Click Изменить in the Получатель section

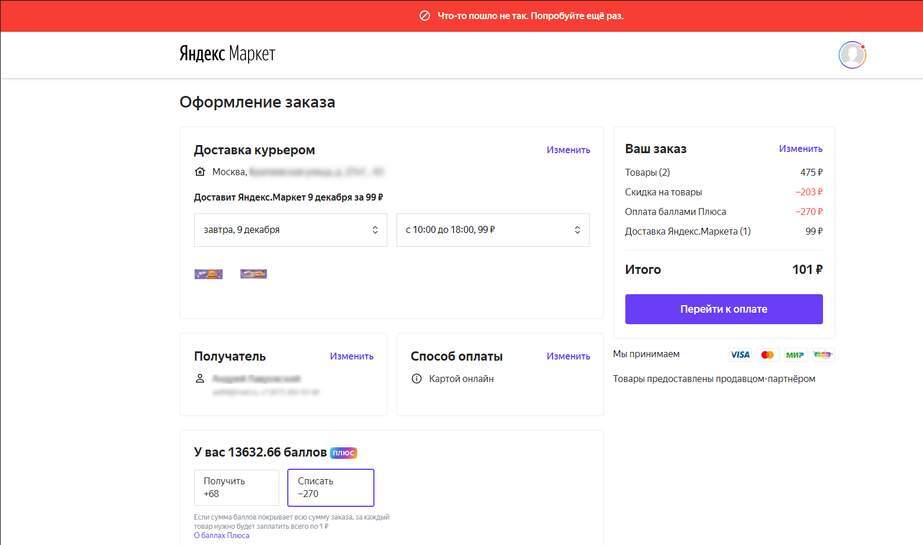(x=351, y=356)
